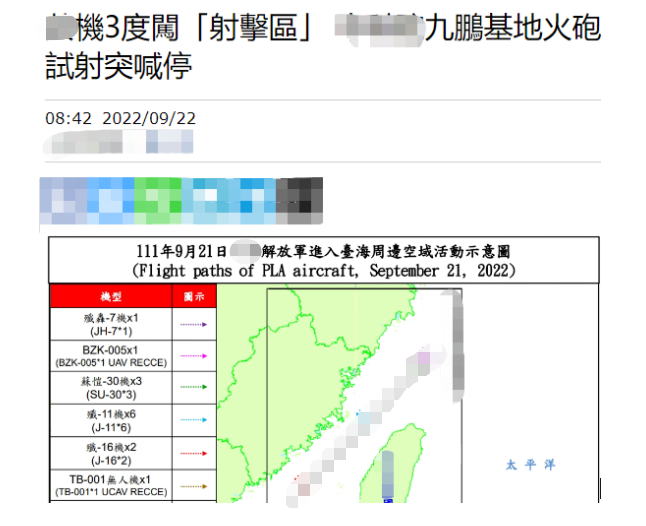Click the English caption 'Flight paths of PLA aircraft'
The height and width of the screenshot is (526, 646).
coord(324,271)
